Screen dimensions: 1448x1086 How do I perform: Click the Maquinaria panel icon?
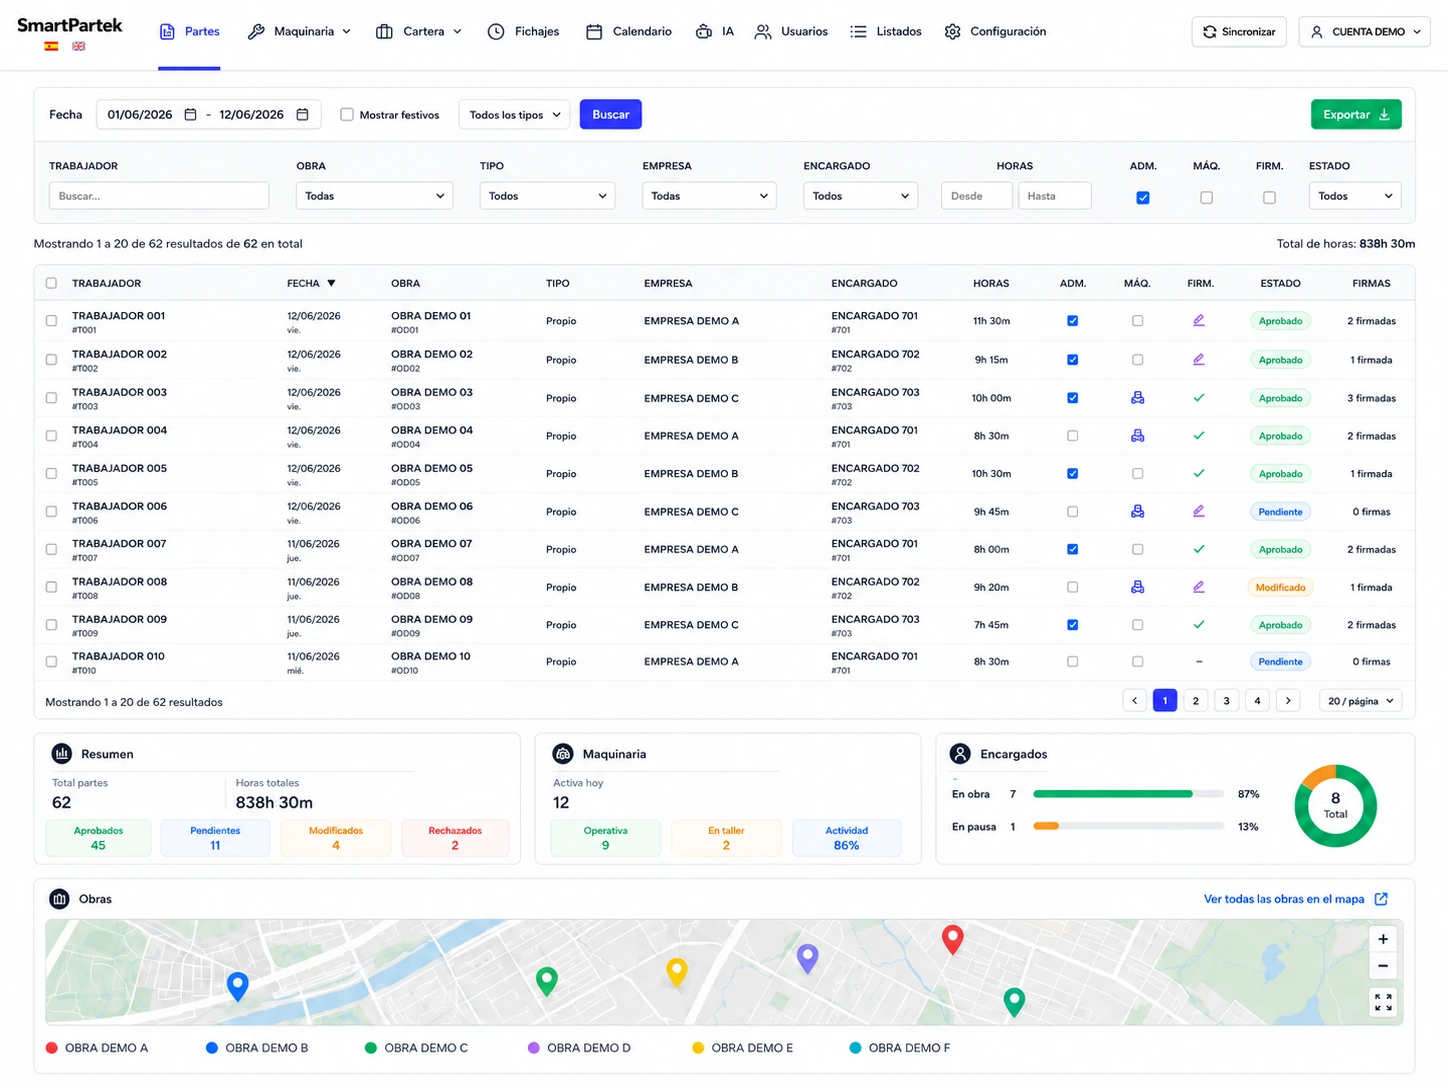click(x=563, y=754)
